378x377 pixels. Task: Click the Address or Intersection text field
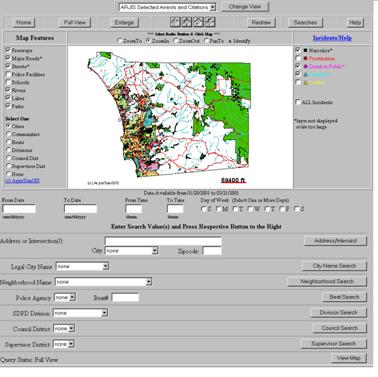163,241
